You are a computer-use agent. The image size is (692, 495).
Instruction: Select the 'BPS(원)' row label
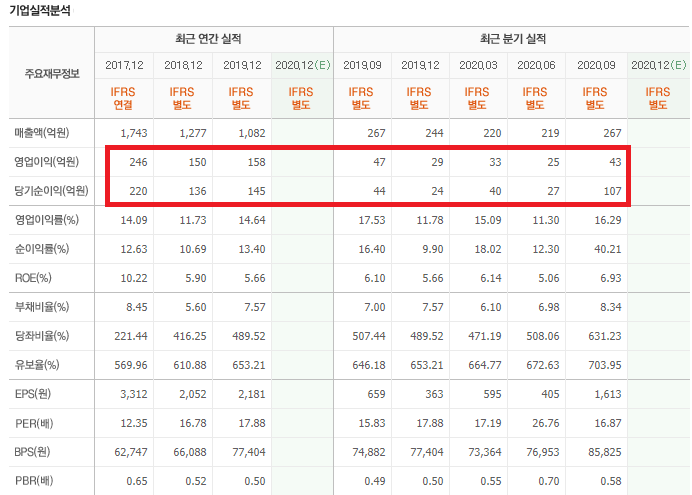[x=33, y=452]
